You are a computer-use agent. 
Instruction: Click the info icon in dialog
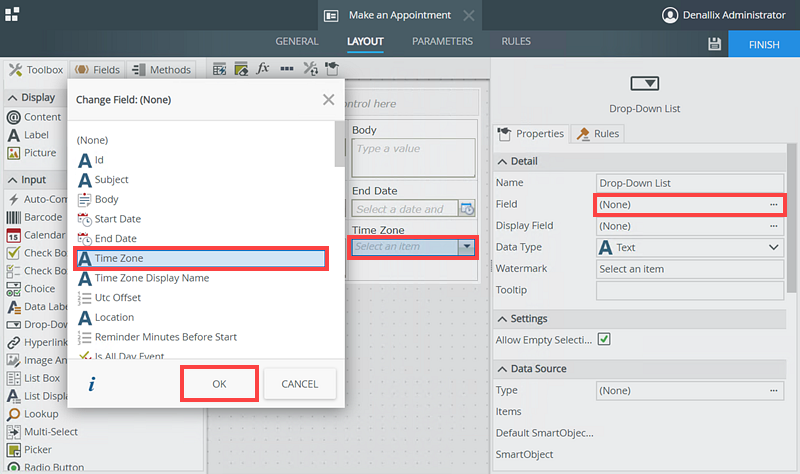pyautogui.click(x=92, y=384)
